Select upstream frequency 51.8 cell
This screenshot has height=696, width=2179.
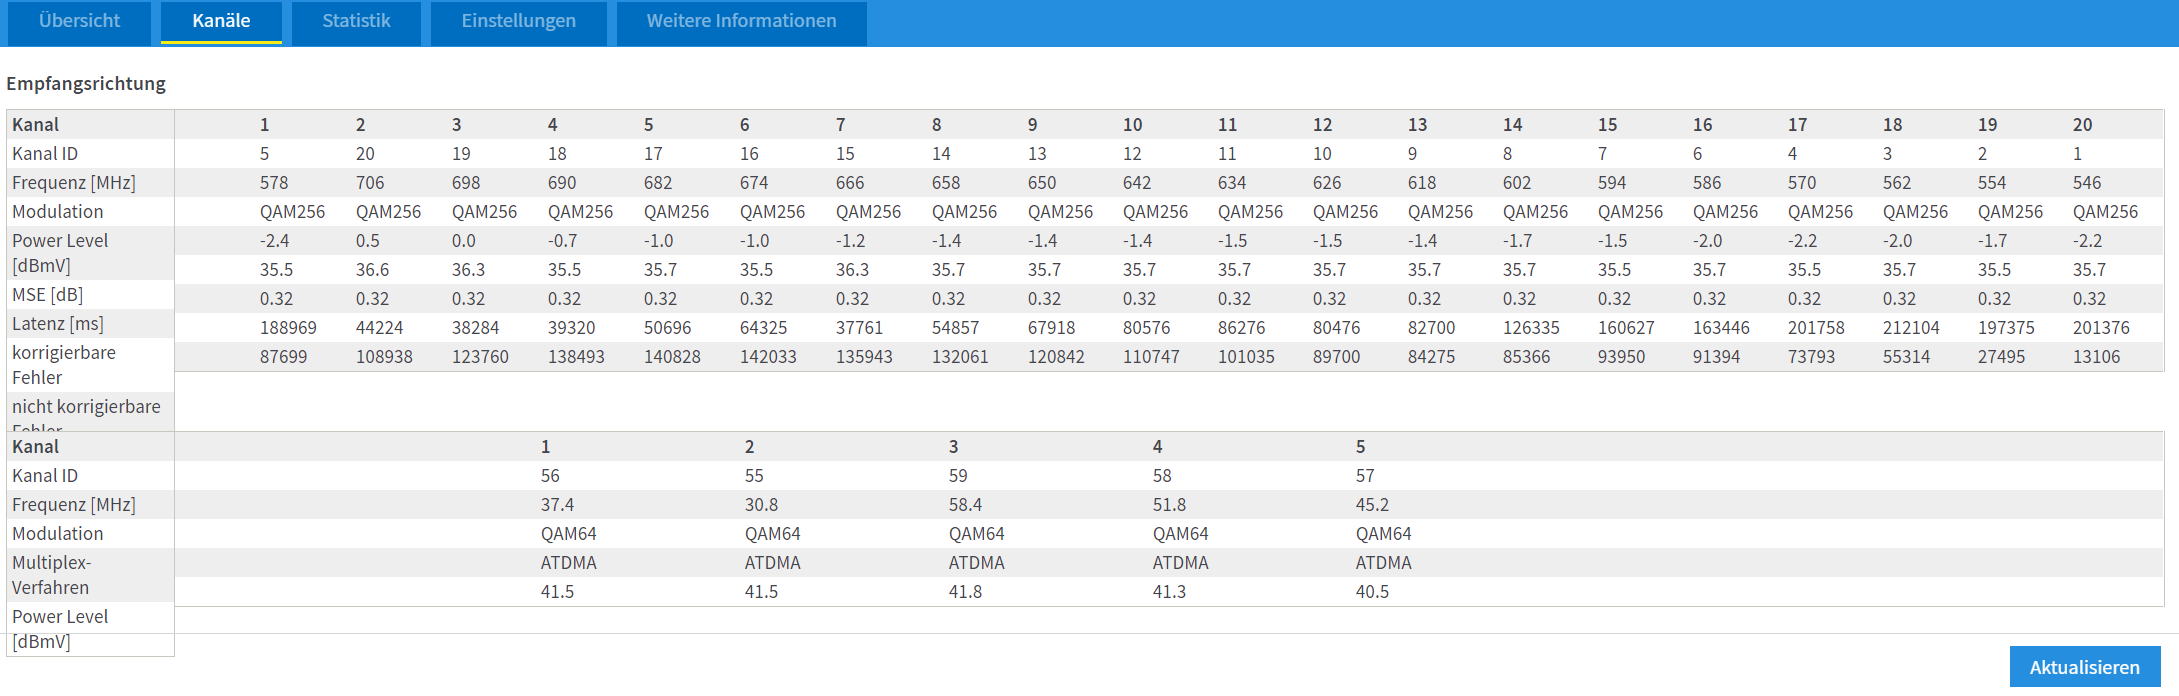pyautogui.click(x=1169, y=505)
